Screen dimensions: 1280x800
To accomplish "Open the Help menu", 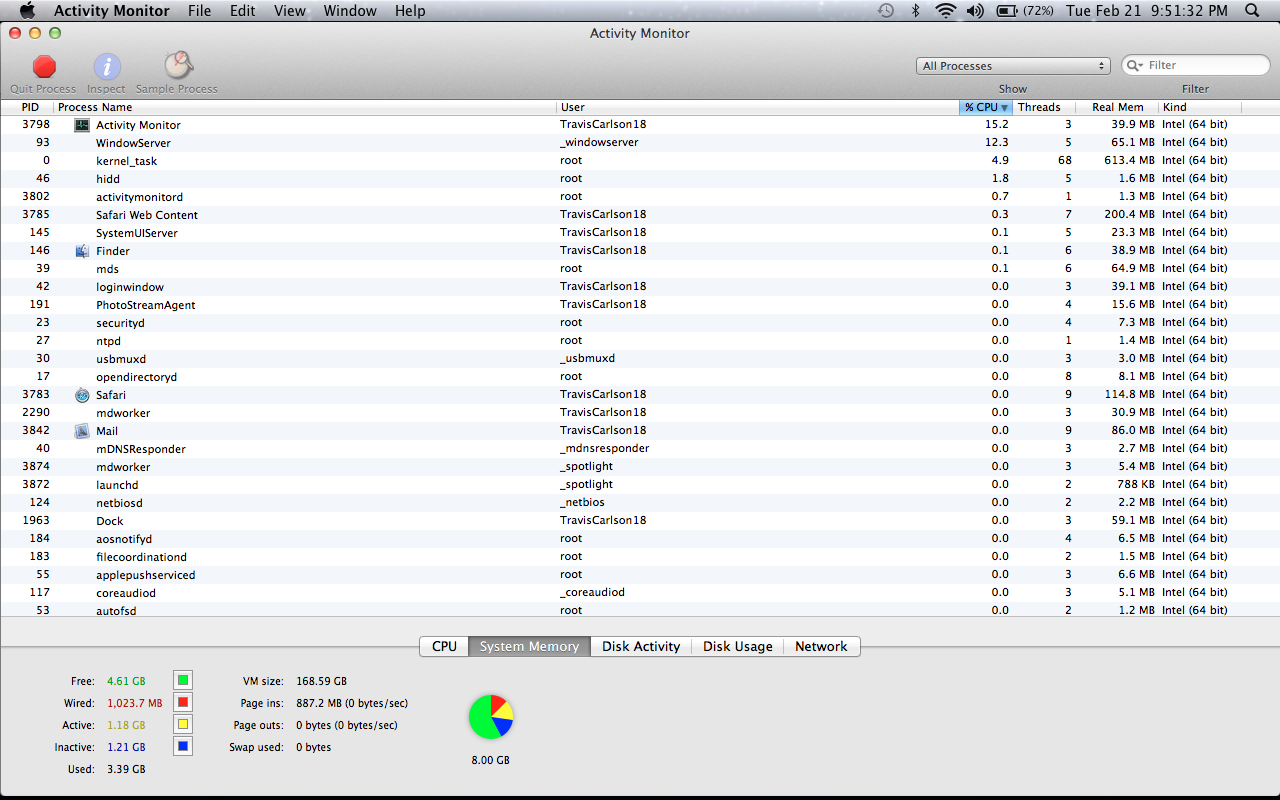I will click(410, 11).
